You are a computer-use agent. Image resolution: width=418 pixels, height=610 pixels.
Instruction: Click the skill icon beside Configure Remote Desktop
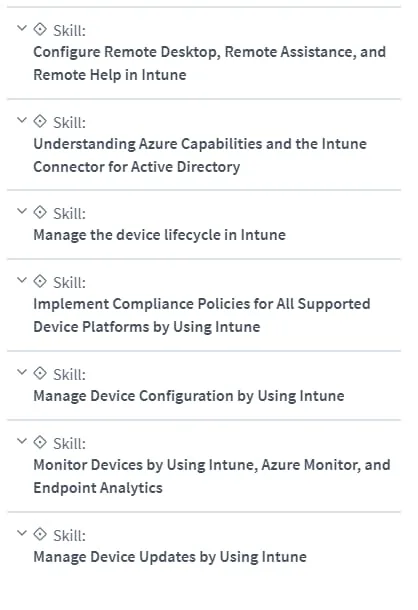40,29
